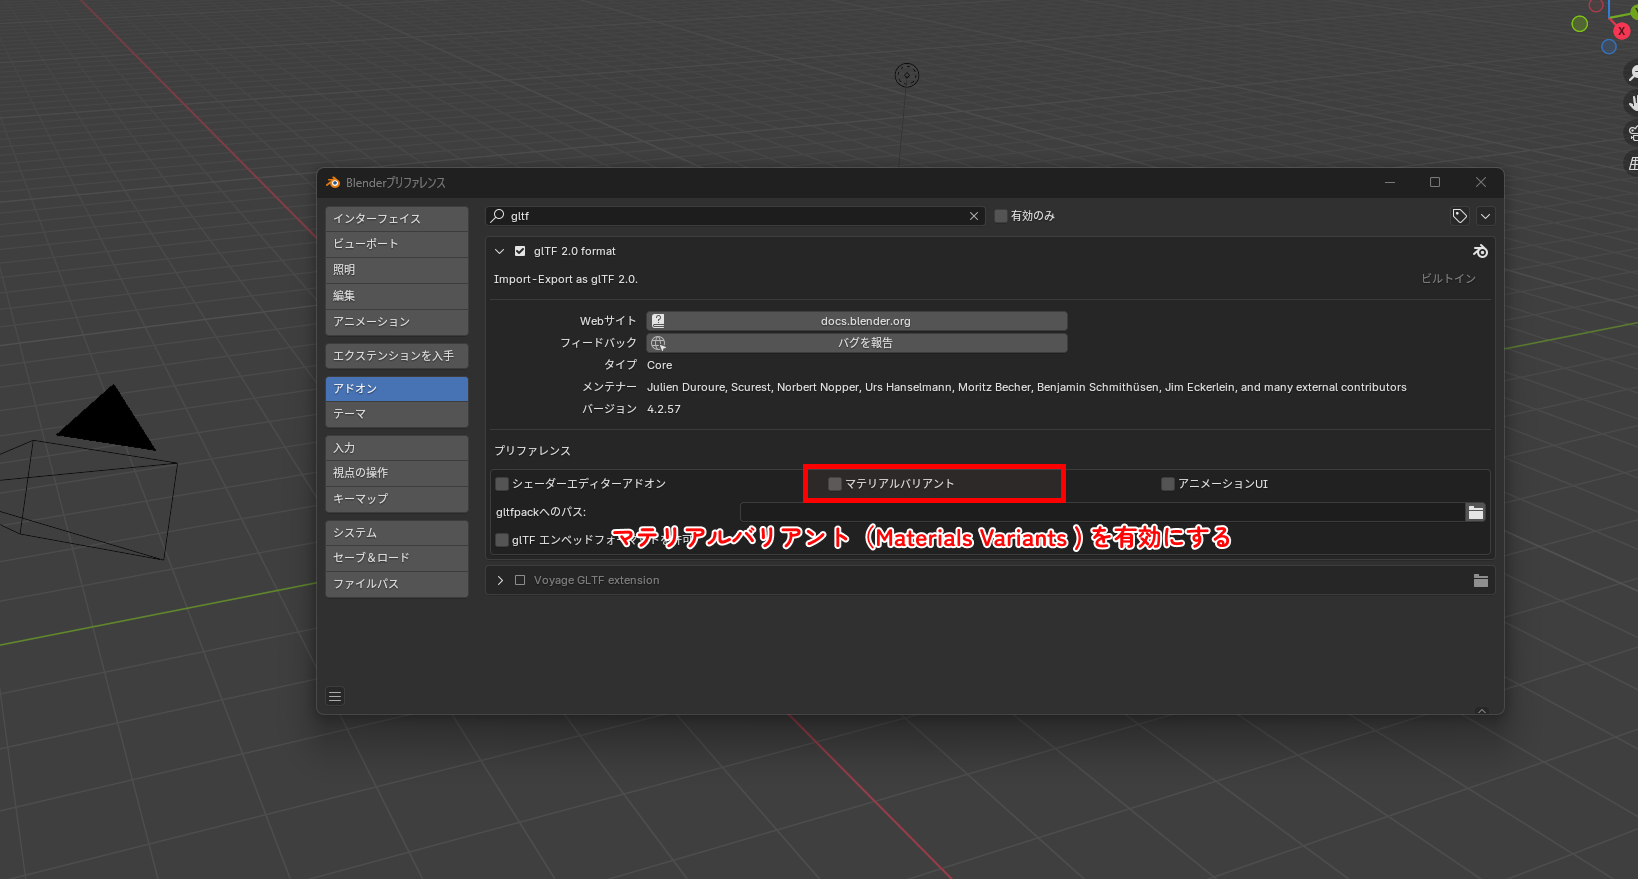Open the preferences hamburger menu
Viewport: 1638px width, 879px height.
click(336, 697)
